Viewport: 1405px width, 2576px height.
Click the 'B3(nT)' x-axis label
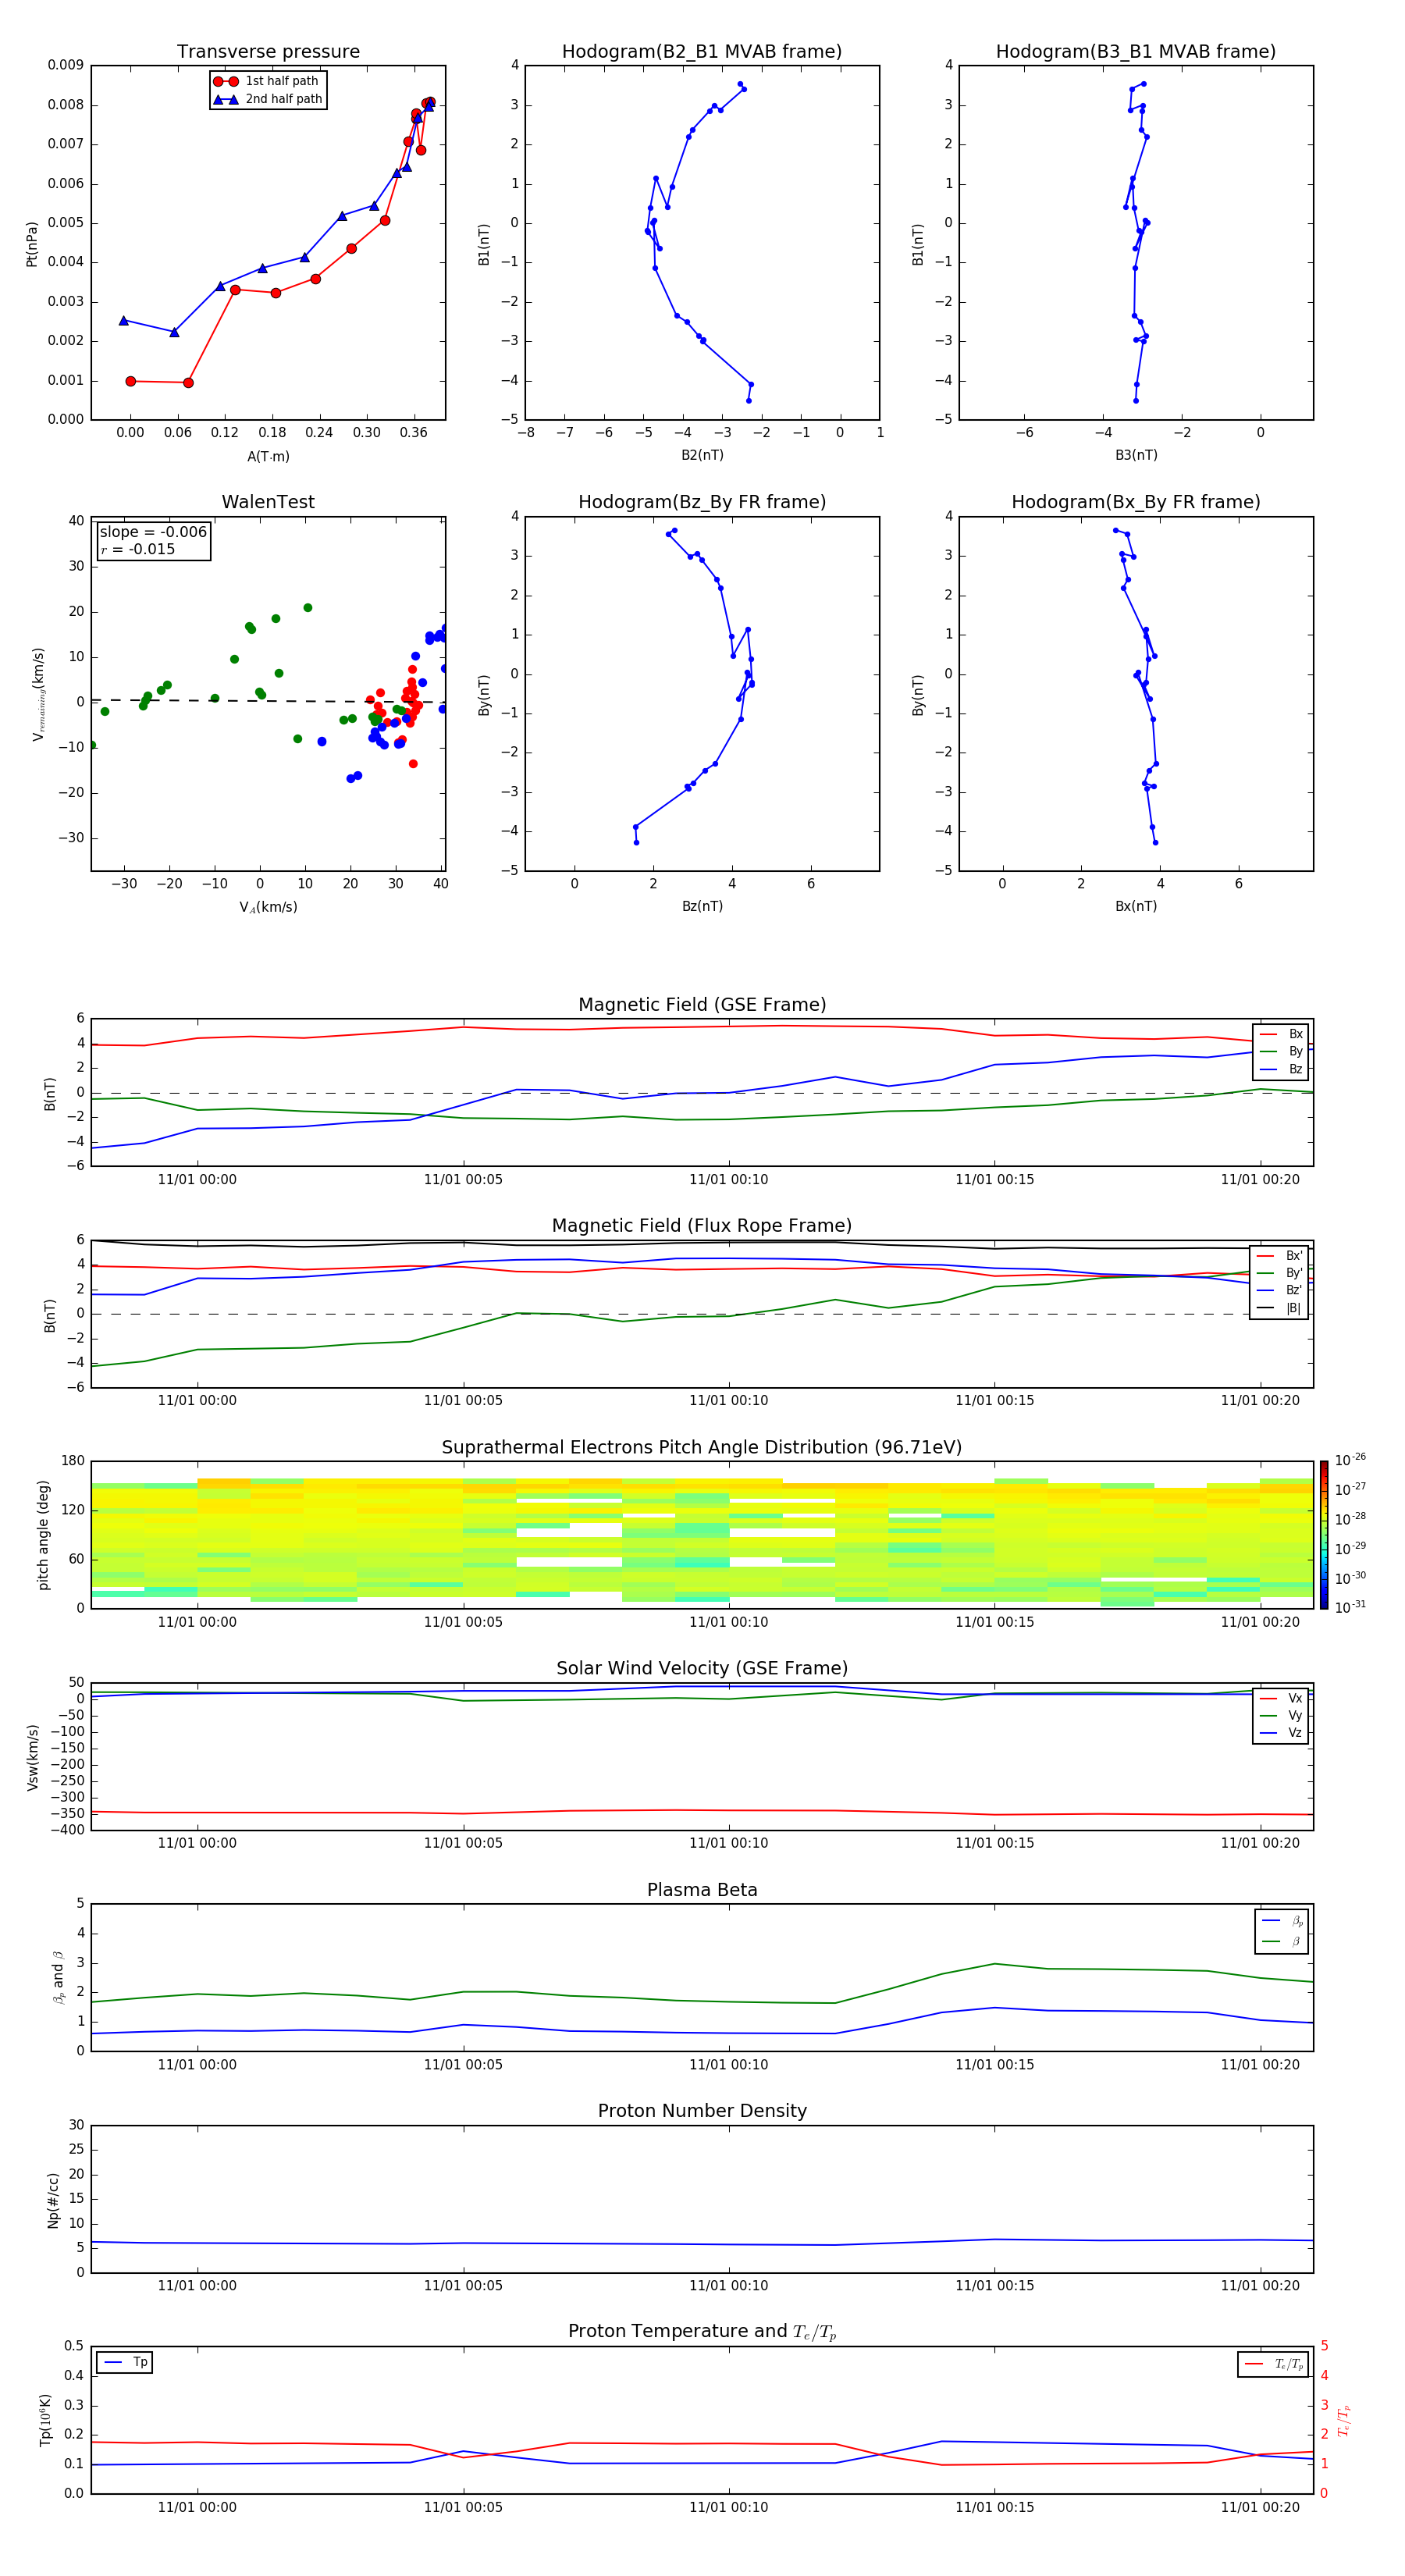pos(1136,455)
